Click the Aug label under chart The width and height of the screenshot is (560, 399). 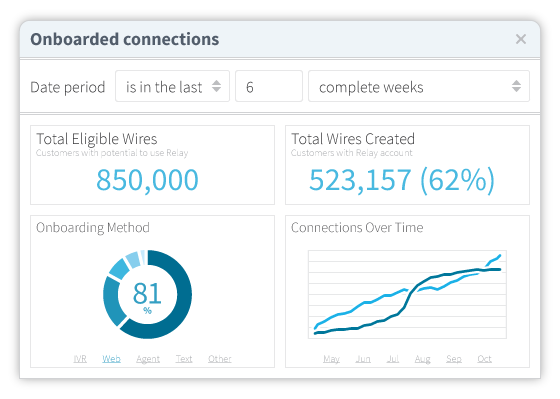click(422, 359)
